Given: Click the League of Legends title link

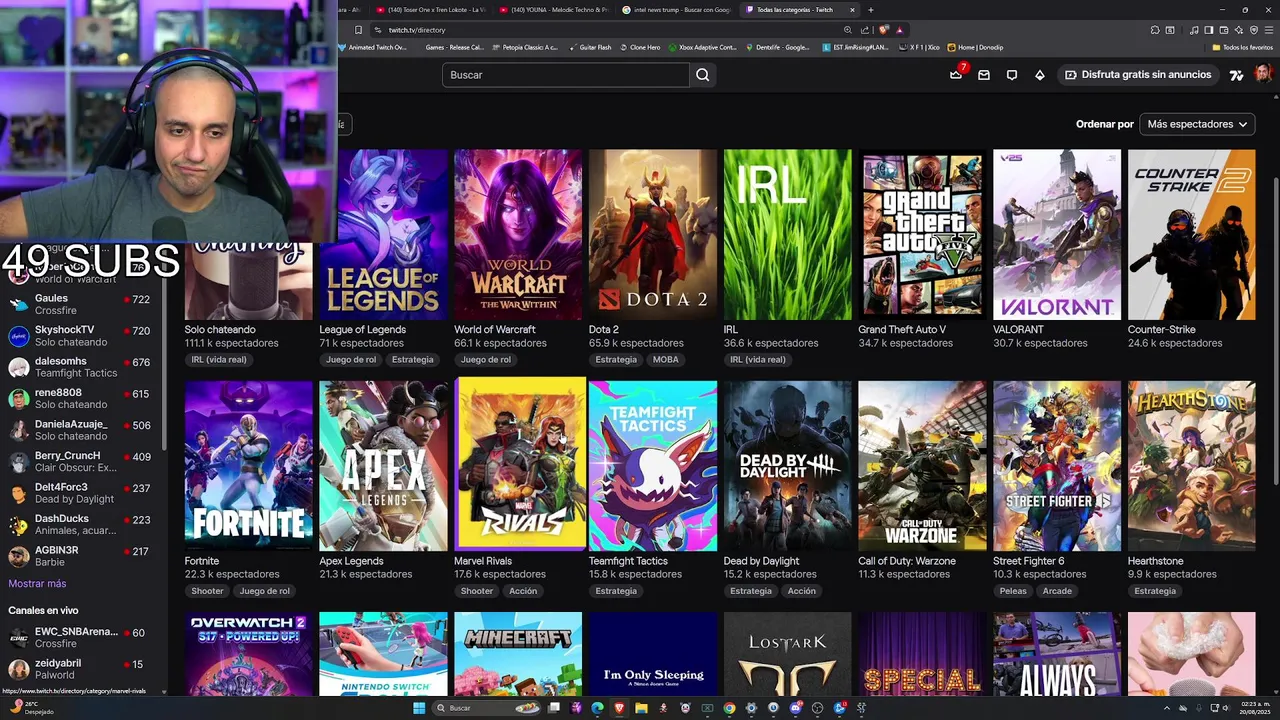Looking at the screenshot, I should click(x=362, y=330).
